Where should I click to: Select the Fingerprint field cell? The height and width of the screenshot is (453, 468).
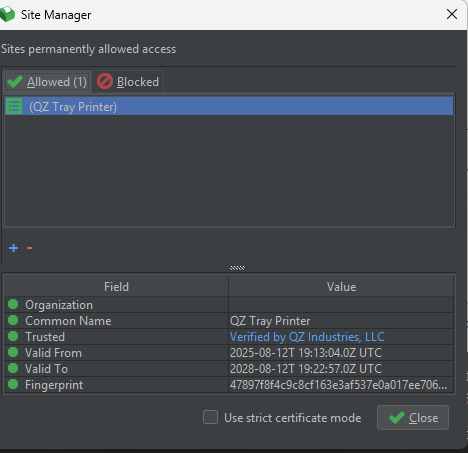(116, 385)
